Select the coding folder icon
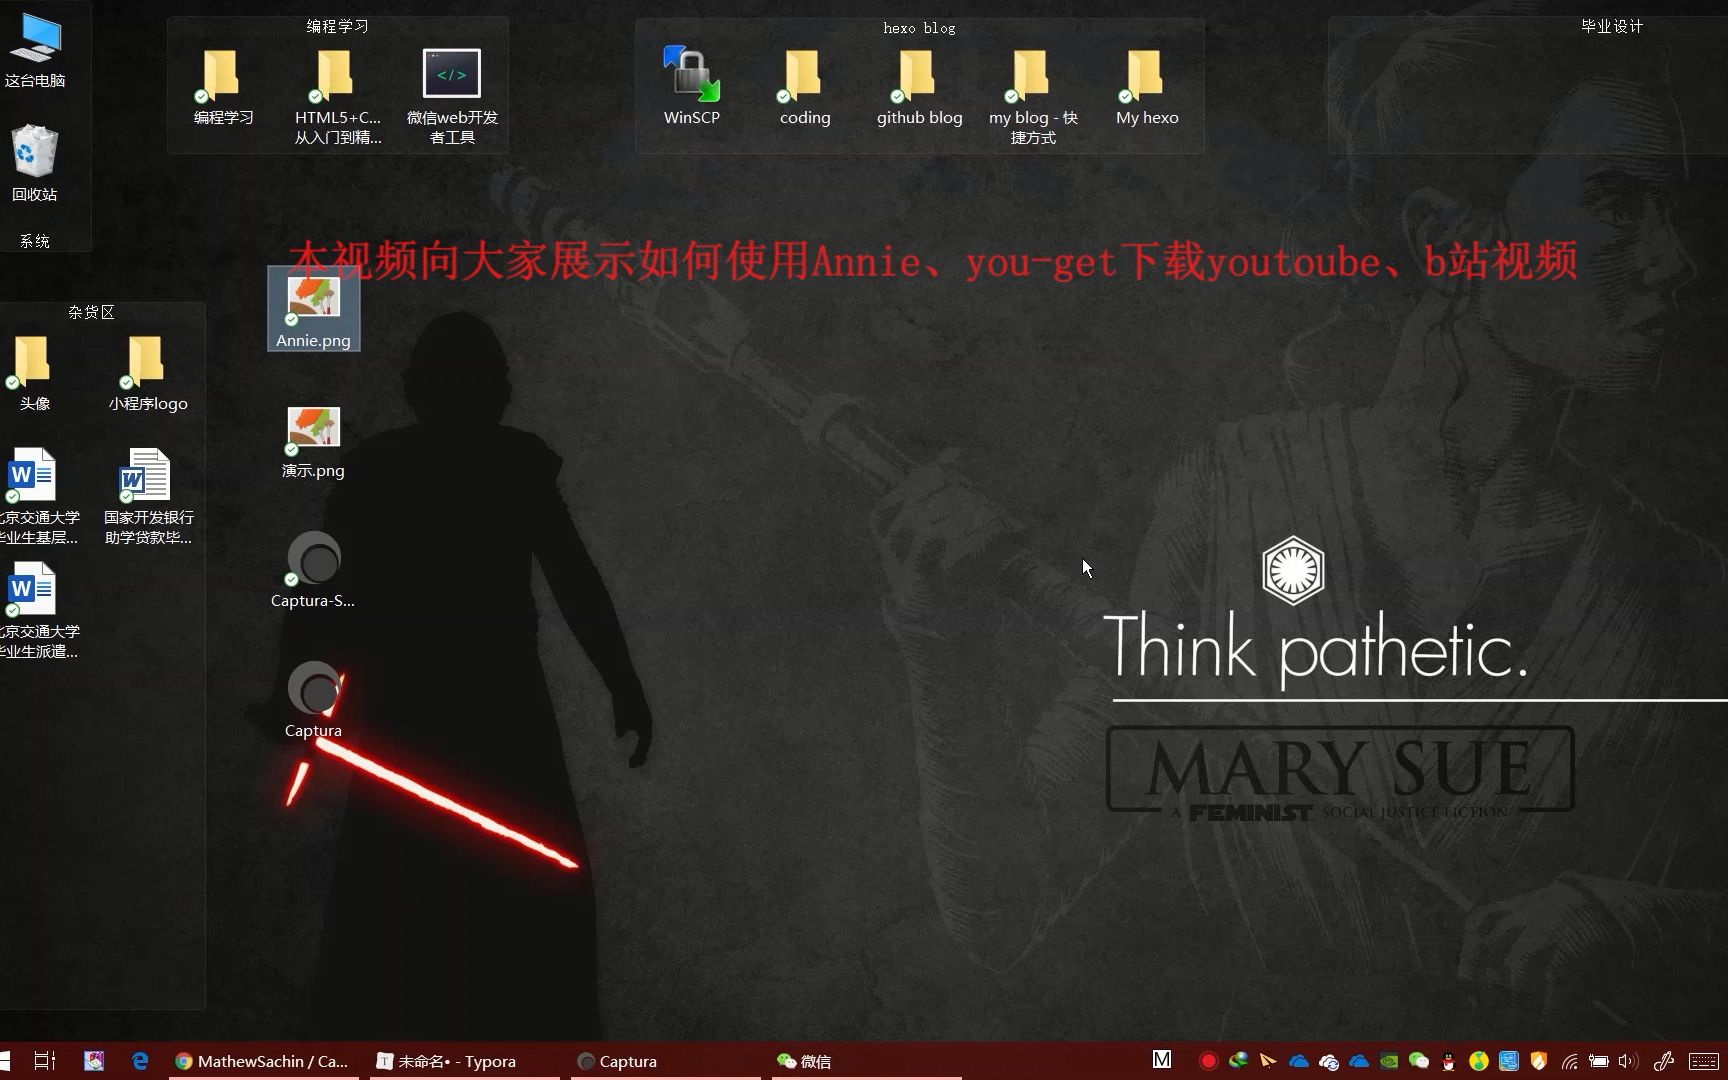The image size is (1728, 1080). click(x=805, y=88)
